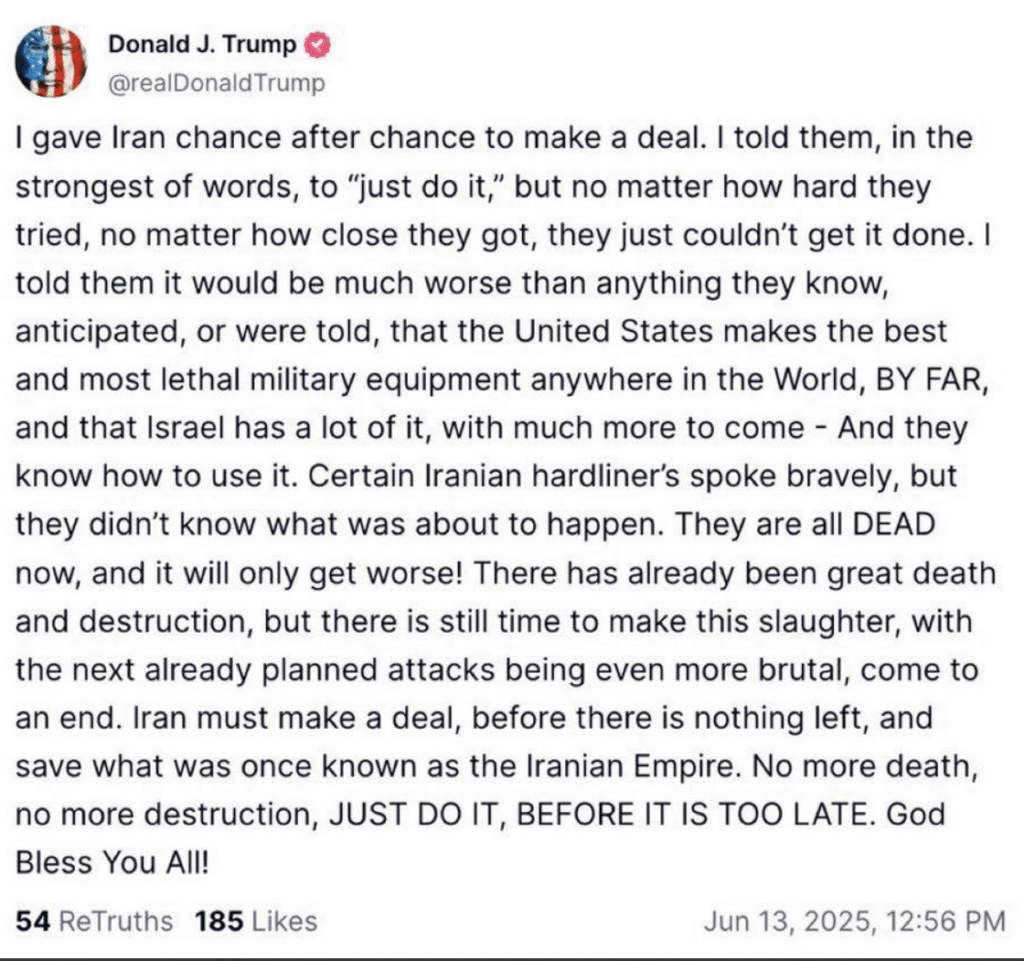Image resolution: width=1024 pixels, height=961 pixels.
Task: View the 54 ReTruths list
Action: [x=94, y=921]
